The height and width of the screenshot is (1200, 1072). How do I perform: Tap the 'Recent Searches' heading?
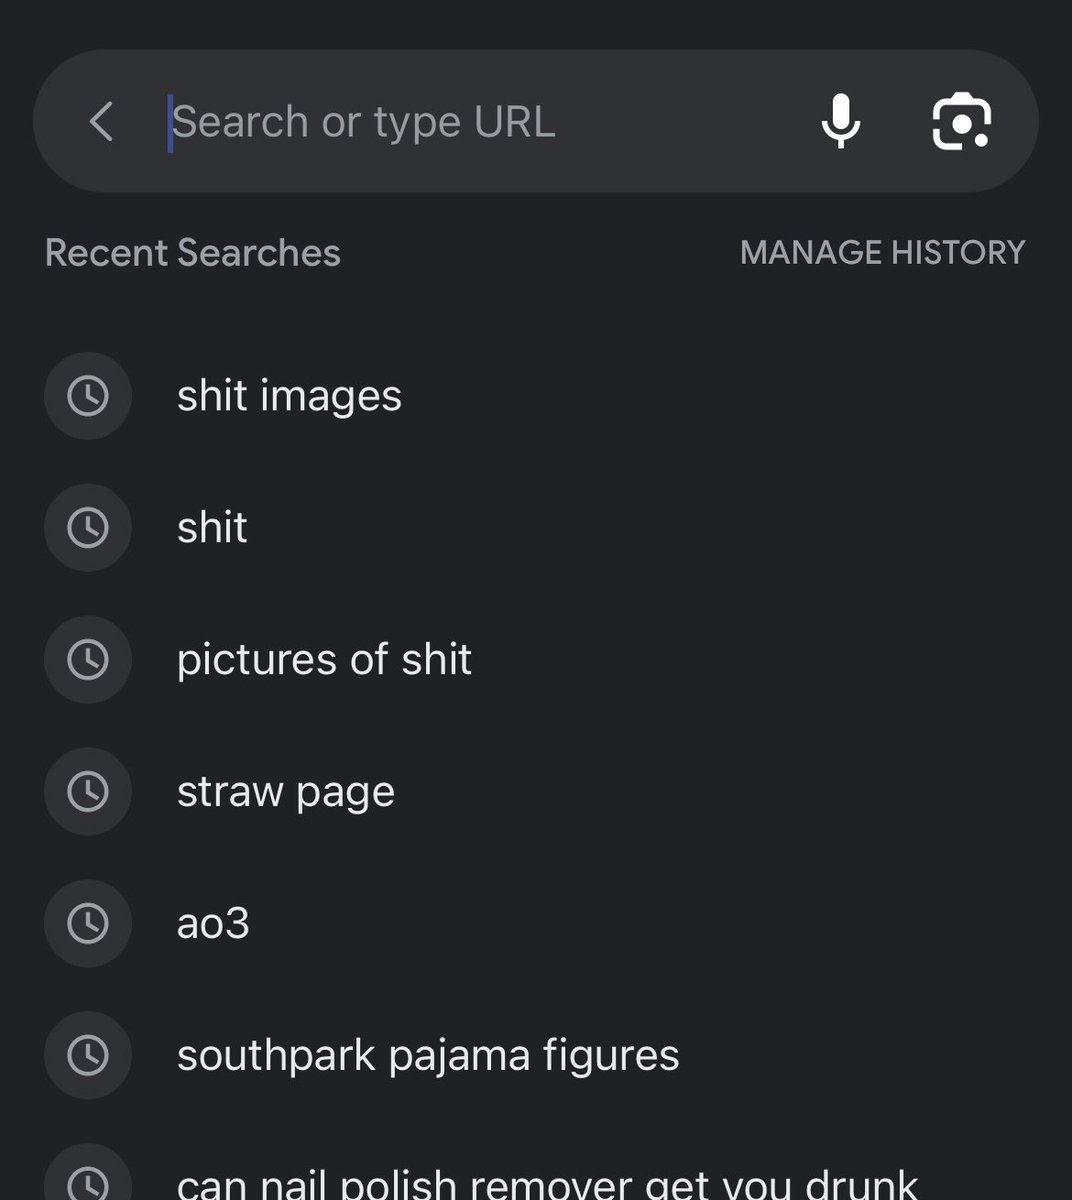pos(193,253)
